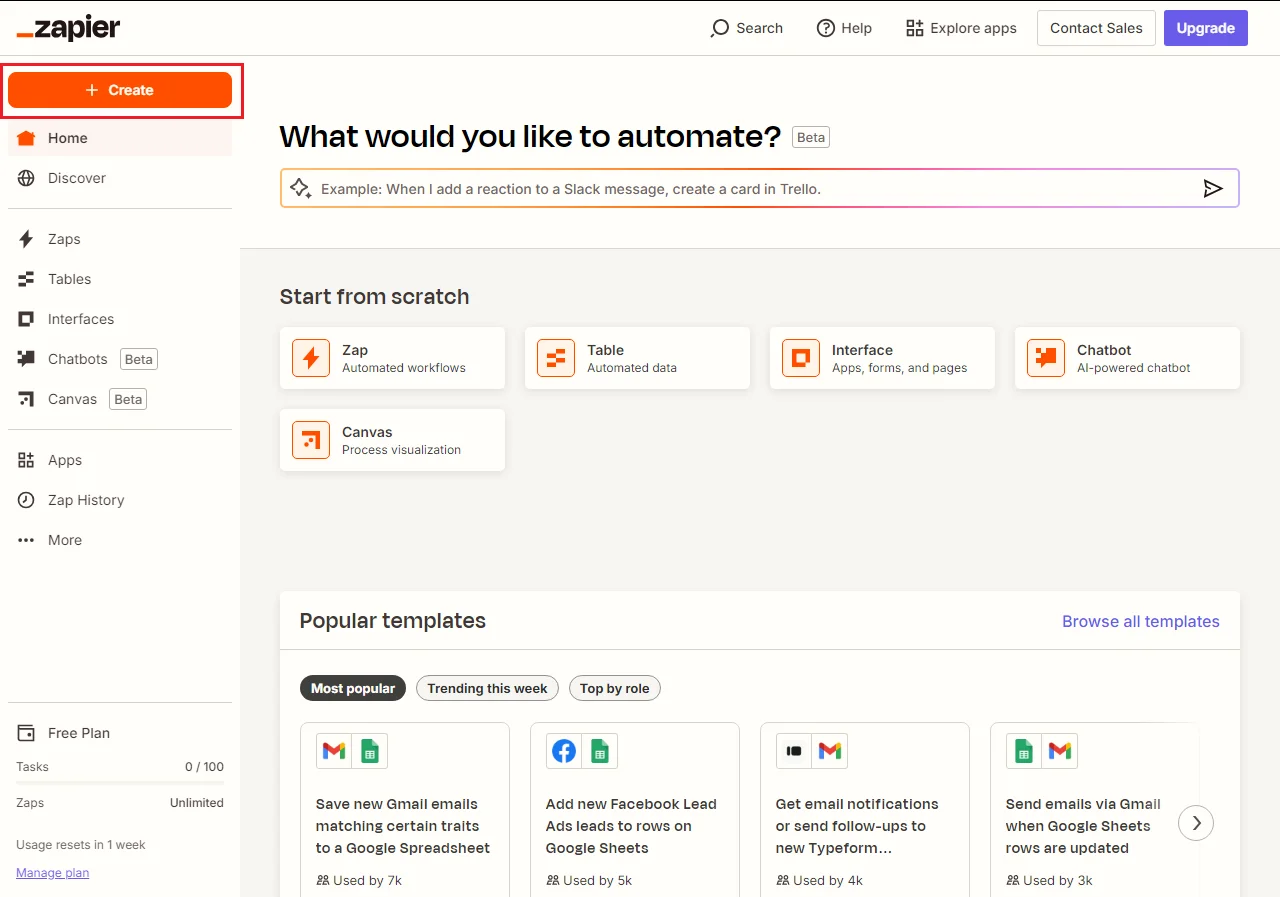Image resolution: width=1280 pixels, height=897 pixels.
Task: Click the Zaps lightning bolt sidebar icon
Action: [27, 239]
